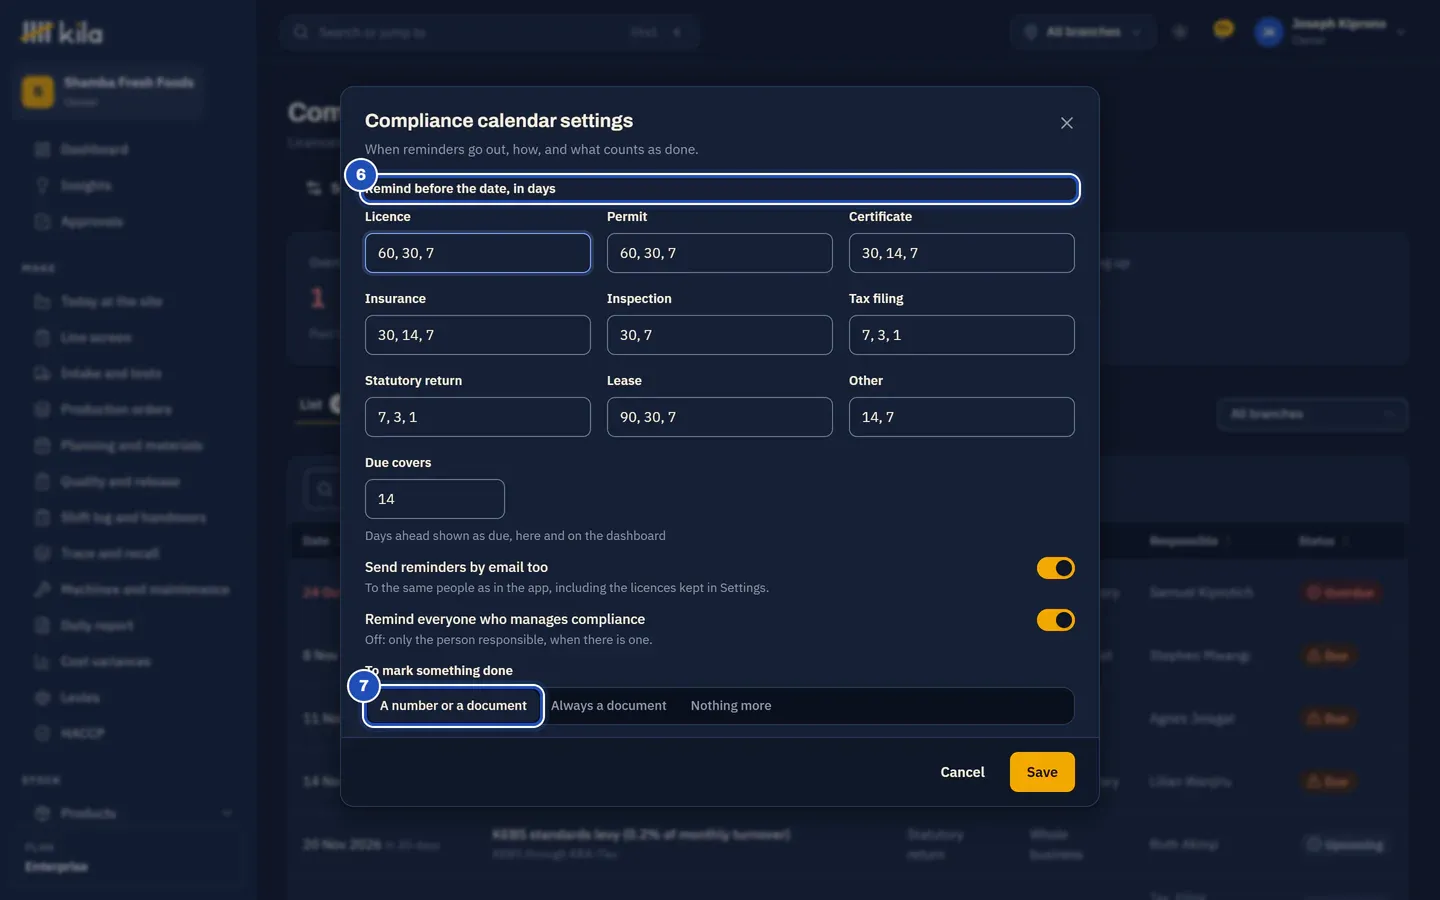Toggle Send reminders by email too
Screen dimensions: 1440x900
tap(1056, 568)
